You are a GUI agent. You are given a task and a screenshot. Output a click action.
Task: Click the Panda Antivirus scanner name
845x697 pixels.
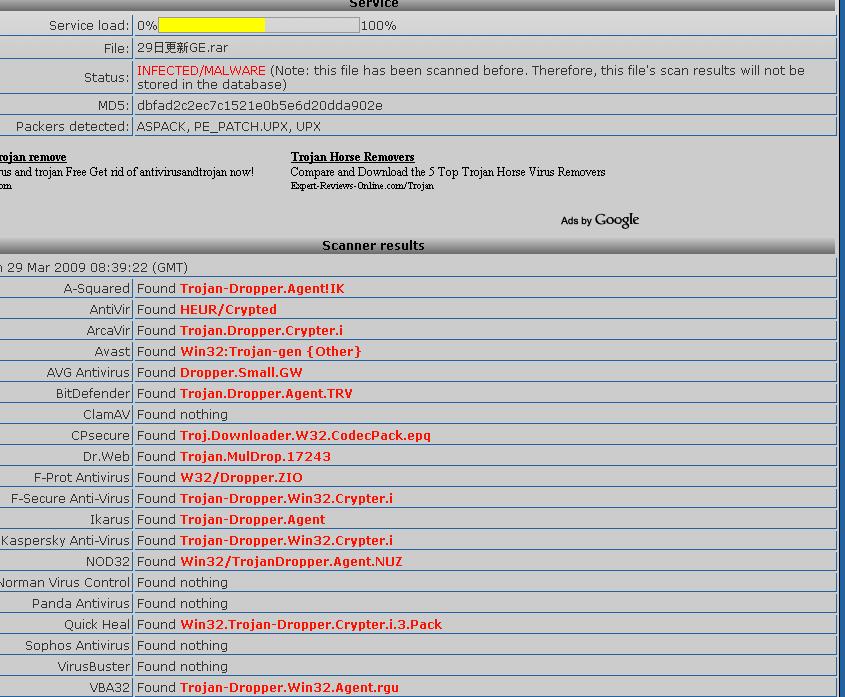tap(81, 604)
